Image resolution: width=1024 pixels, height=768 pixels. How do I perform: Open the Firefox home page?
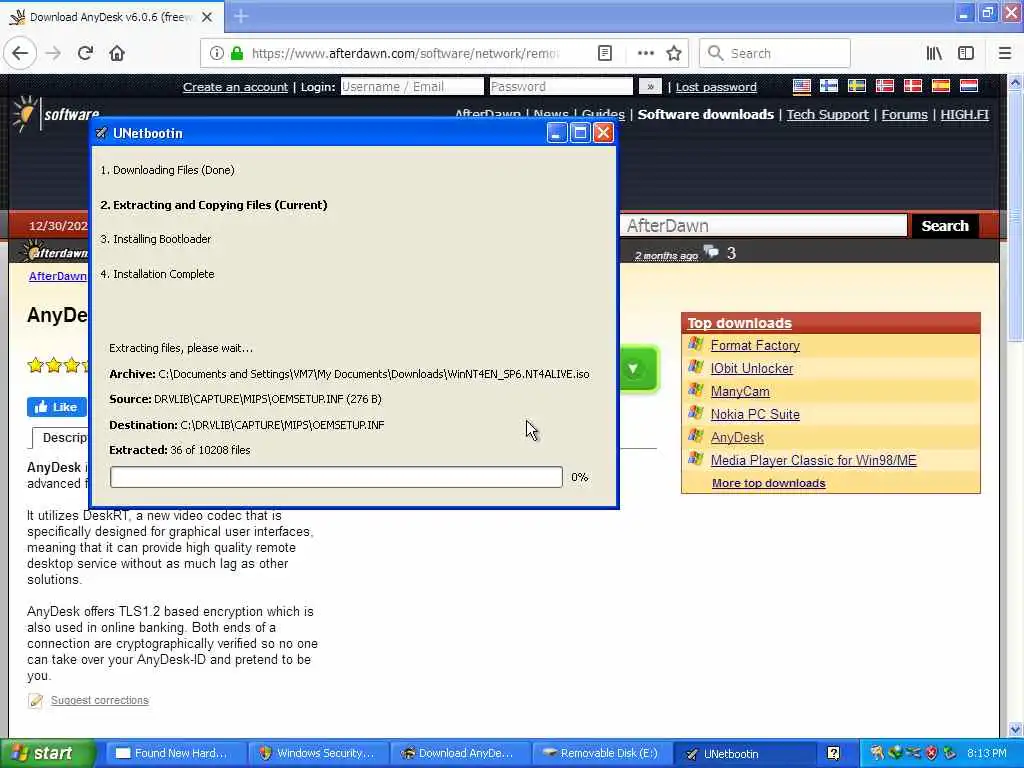tap(117, 53)
